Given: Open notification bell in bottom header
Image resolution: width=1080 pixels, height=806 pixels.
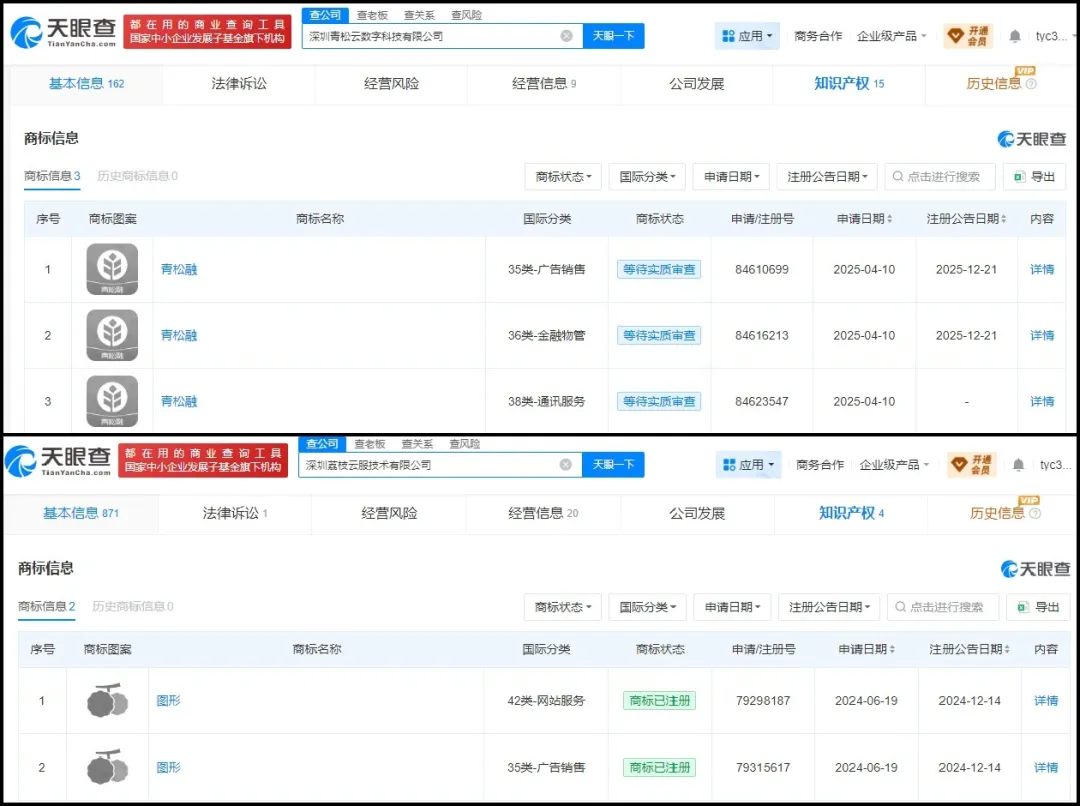Looking at the screenshot, I should (1018, 464).
